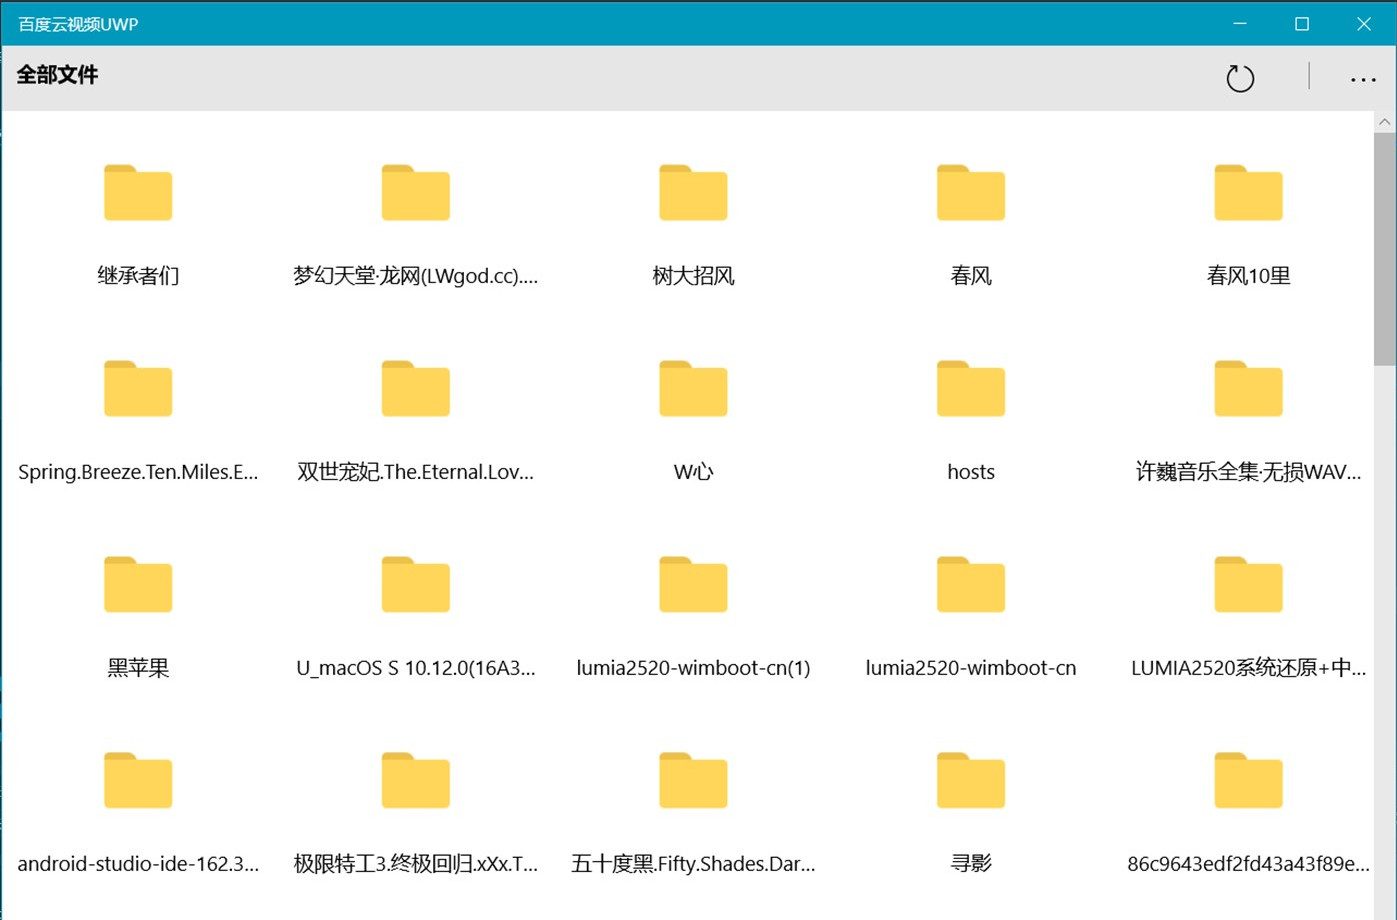
Task: Click the 寻影 name text
Action: [x=971, y=864]
